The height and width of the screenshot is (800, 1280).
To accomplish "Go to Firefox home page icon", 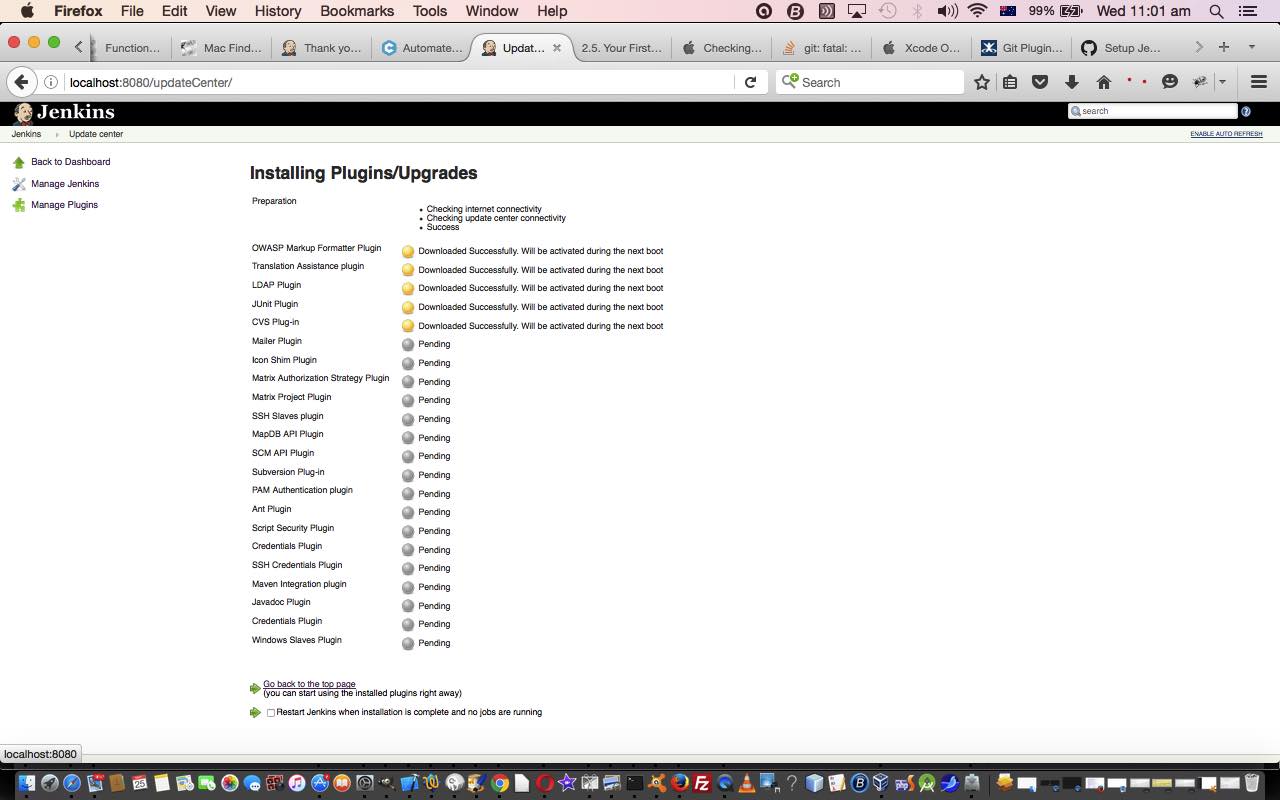I will (x=1104, y=82).
